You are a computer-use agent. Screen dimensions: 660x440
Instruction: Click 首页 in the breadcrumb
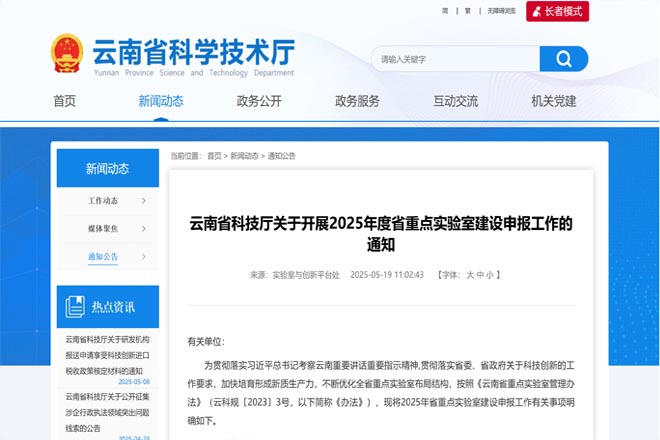214,156
